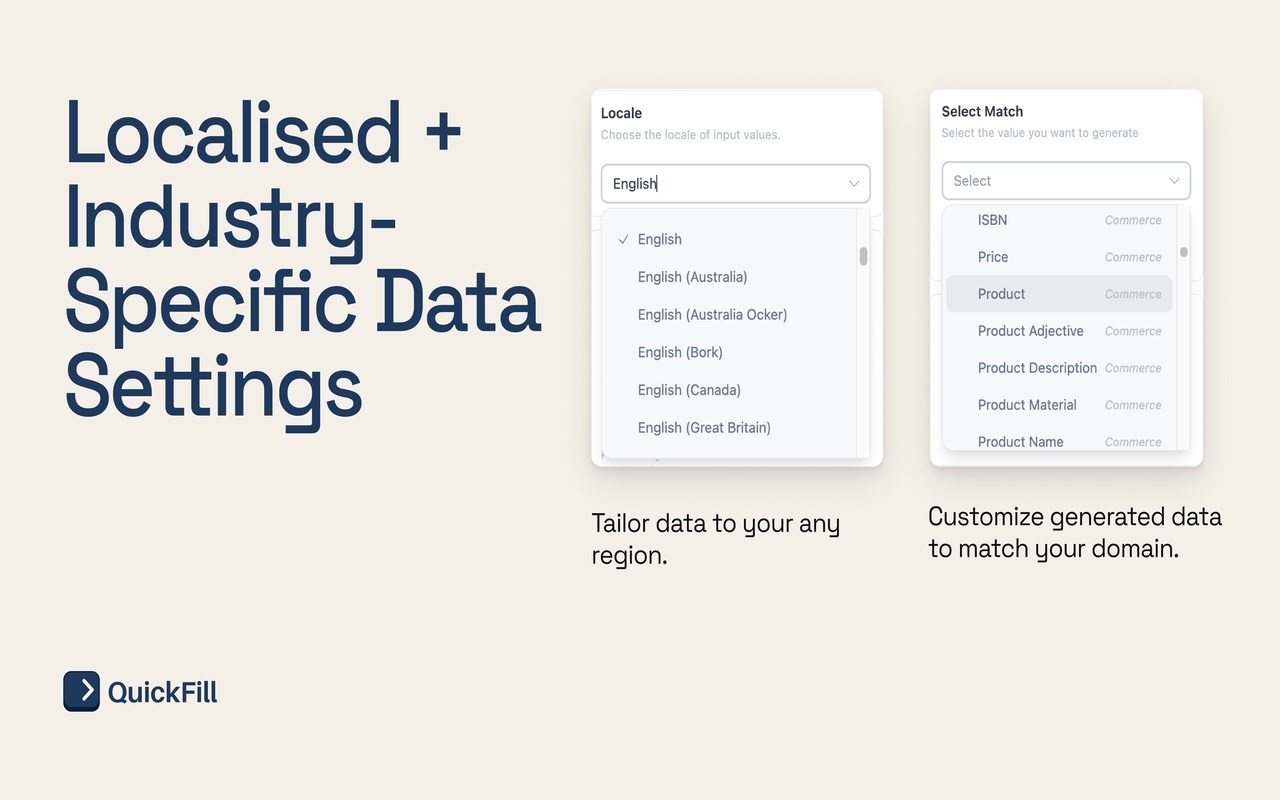Select English (Australia Ocker) option

[x=712, y=315]
